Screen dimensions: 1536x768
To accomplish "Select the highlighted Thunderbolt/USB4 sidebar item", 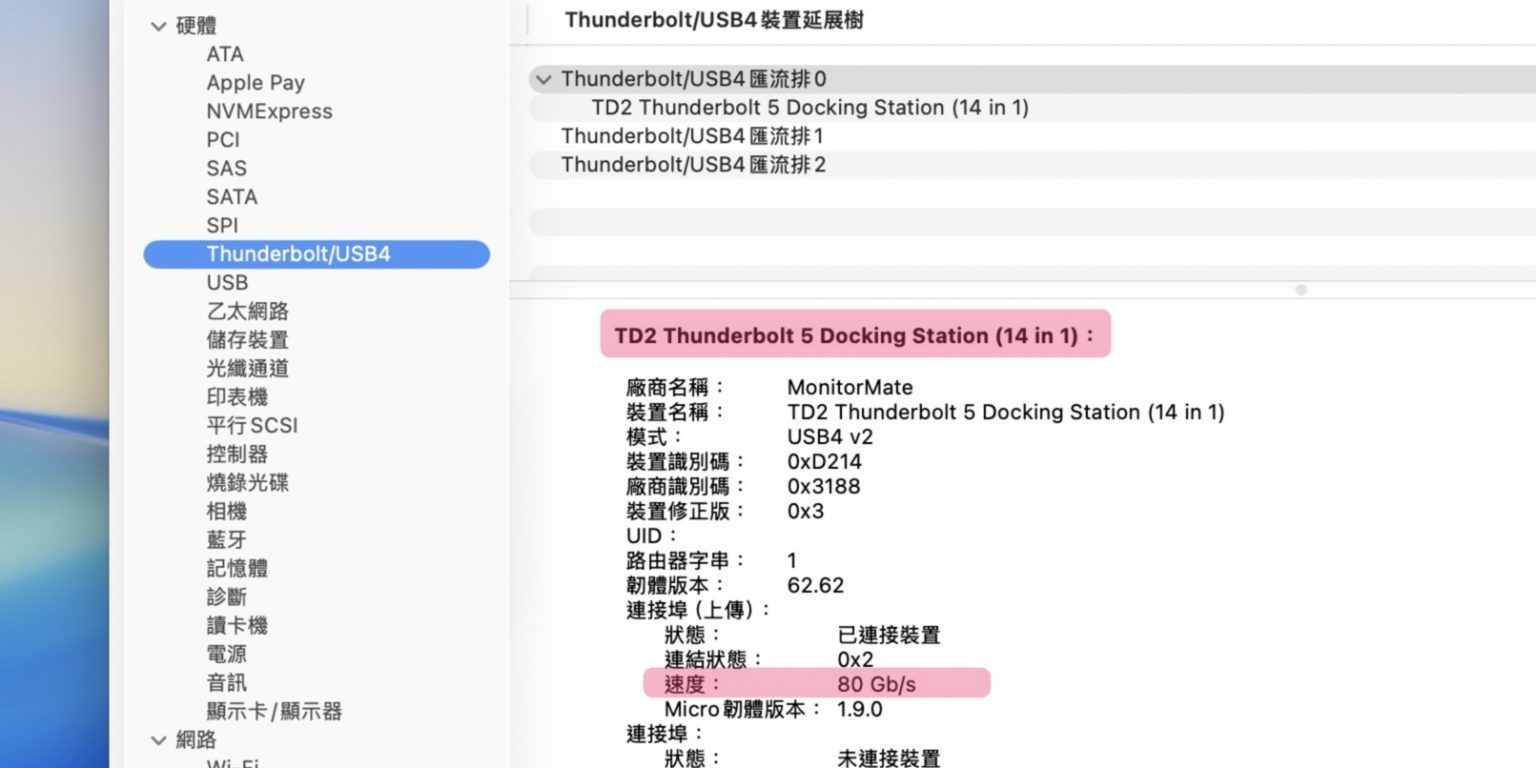I will [x=298, y=254].
